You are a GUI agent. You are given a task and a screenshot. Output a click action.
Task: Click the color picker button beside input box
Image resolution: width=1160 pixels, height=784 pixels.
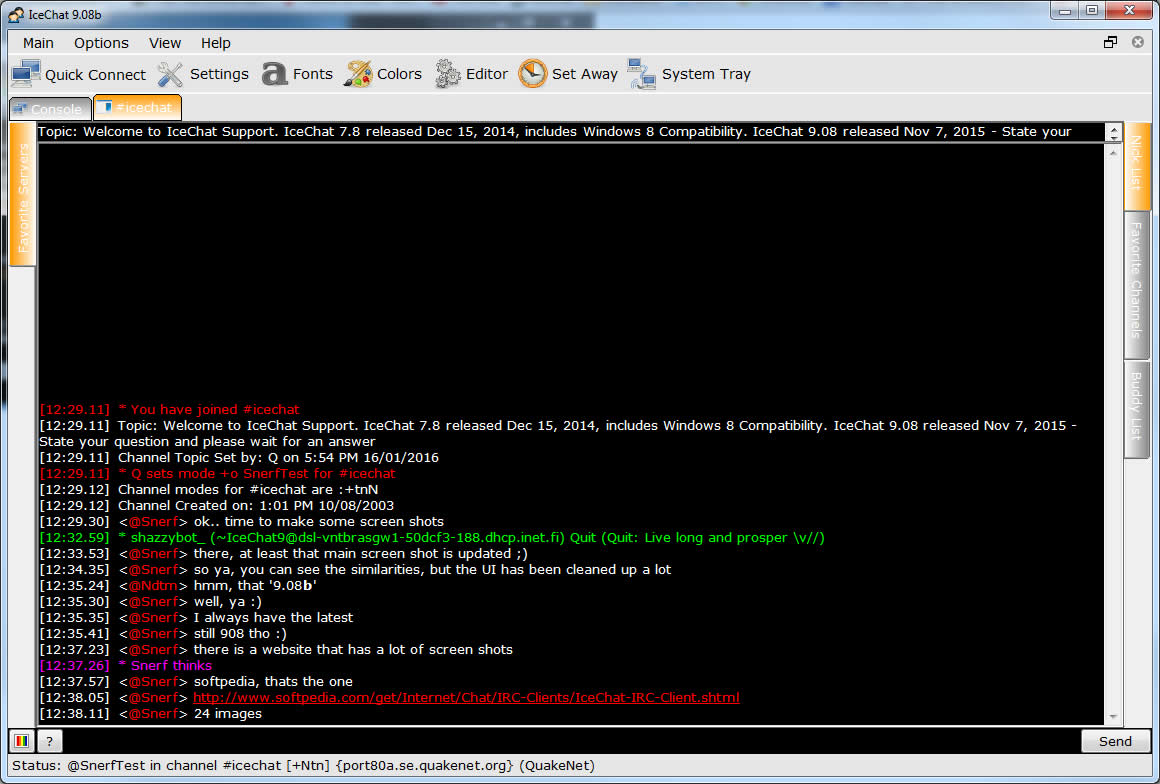[x=21, y=740]
